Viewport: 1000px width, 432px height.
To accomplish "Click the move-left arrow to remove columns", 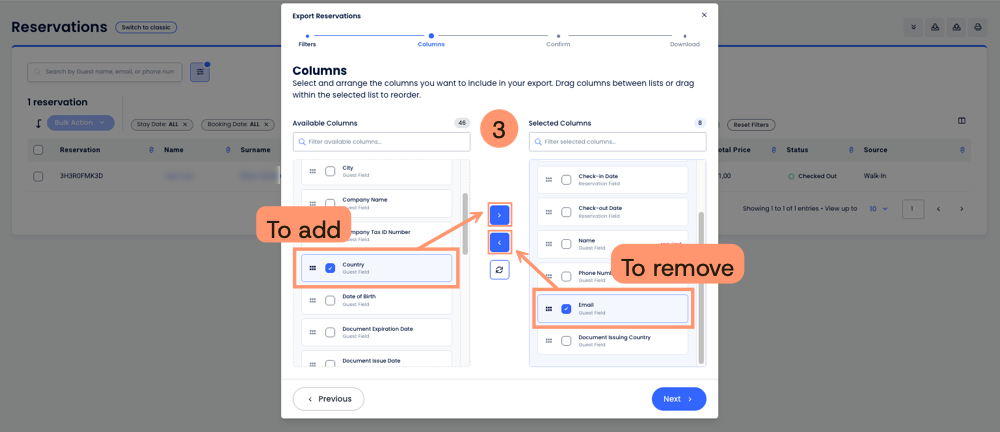I will pyautogui.click(x=499, y=242).
